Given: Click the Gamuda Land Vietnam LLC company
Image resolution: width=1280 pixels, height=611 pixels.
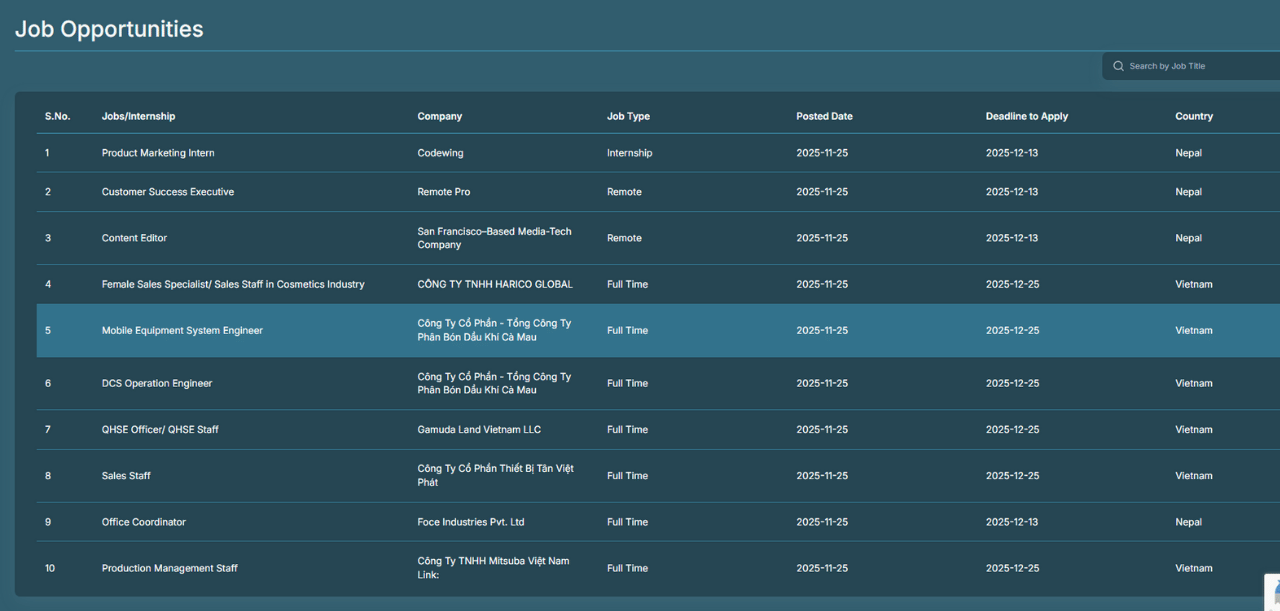Looking at the screenshot, I should coord(479,430).
